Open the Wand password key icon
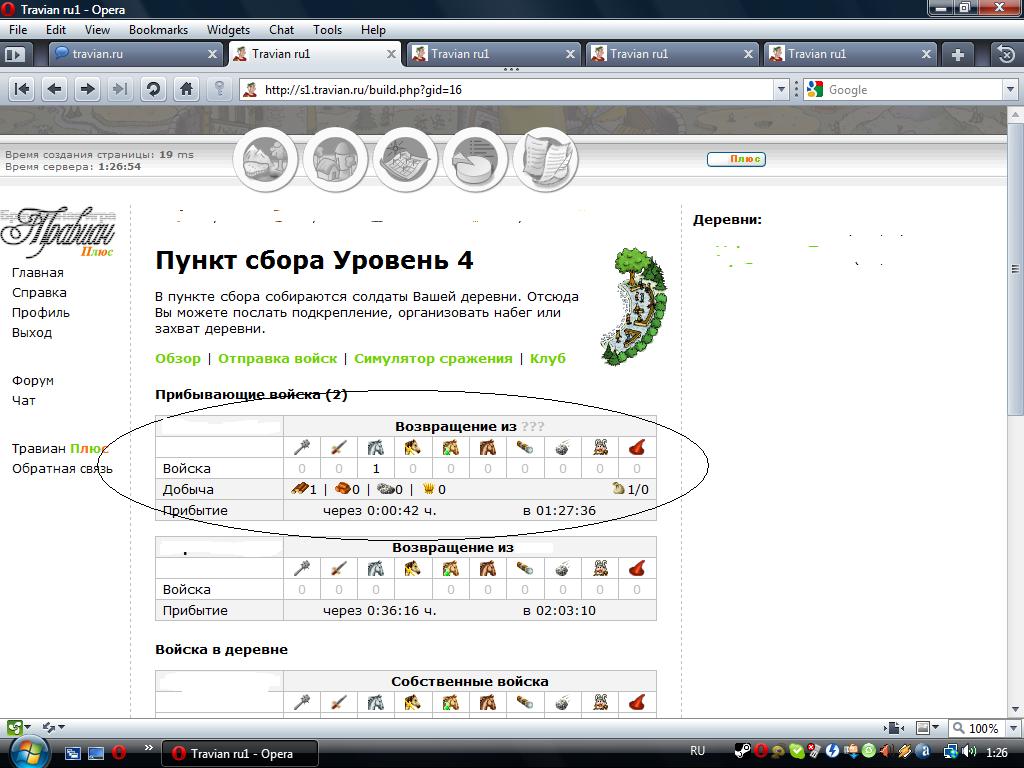The width and height of the screenshot is (1024, 768). 219,89
